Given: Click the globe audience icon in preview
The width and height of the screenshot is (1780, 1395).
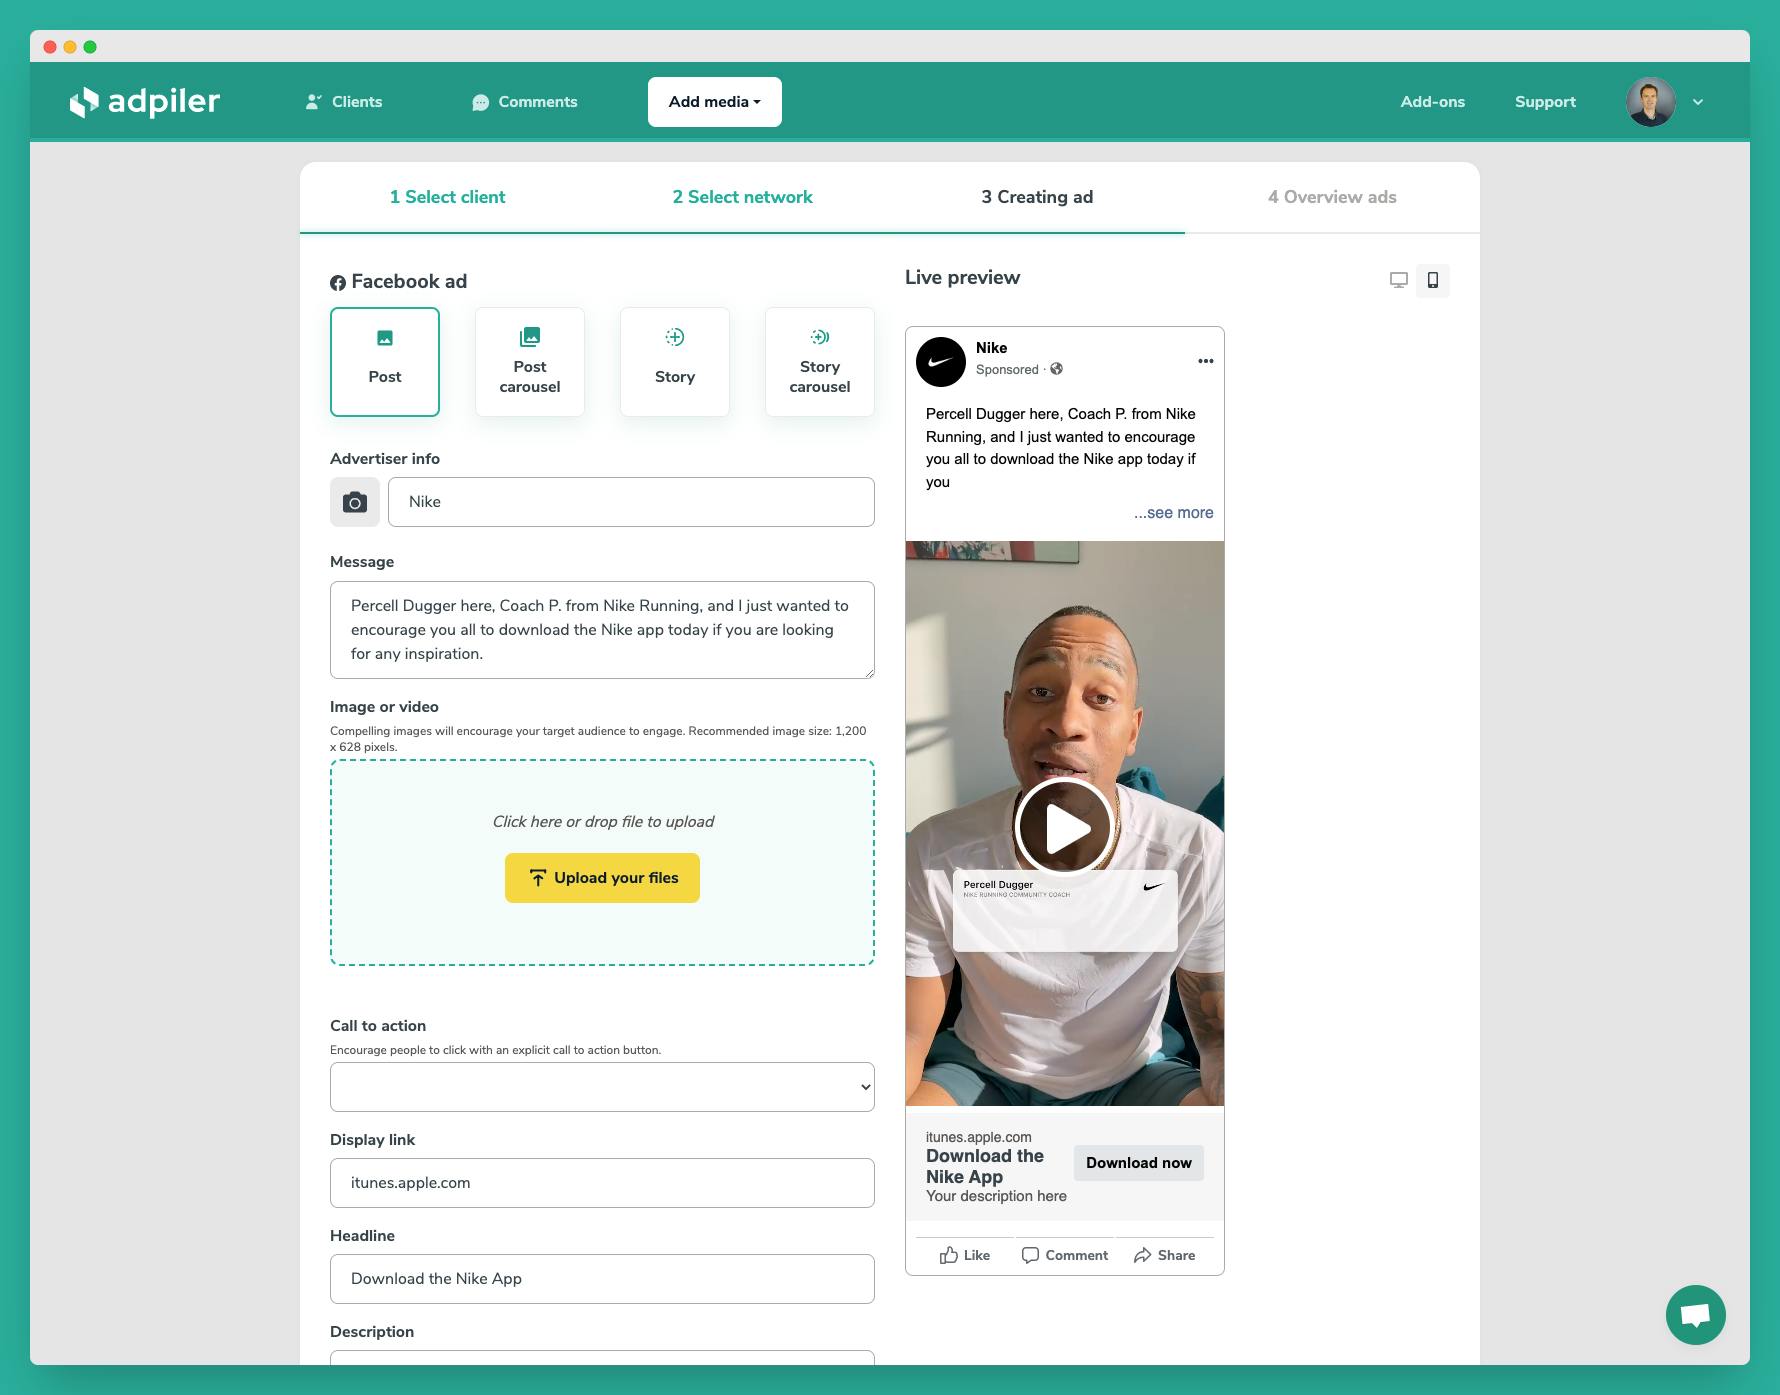Looking at the screenshot, I should point(1056,369).
